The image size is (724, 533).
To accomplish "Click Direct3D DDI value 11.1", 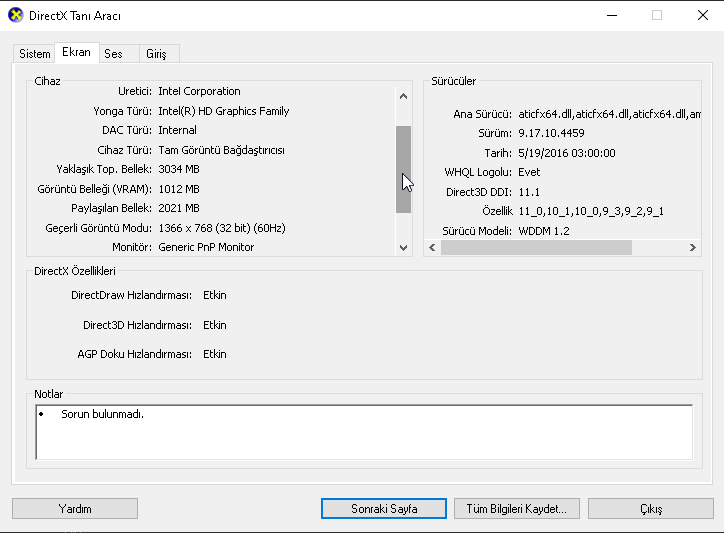I will 529,192.
